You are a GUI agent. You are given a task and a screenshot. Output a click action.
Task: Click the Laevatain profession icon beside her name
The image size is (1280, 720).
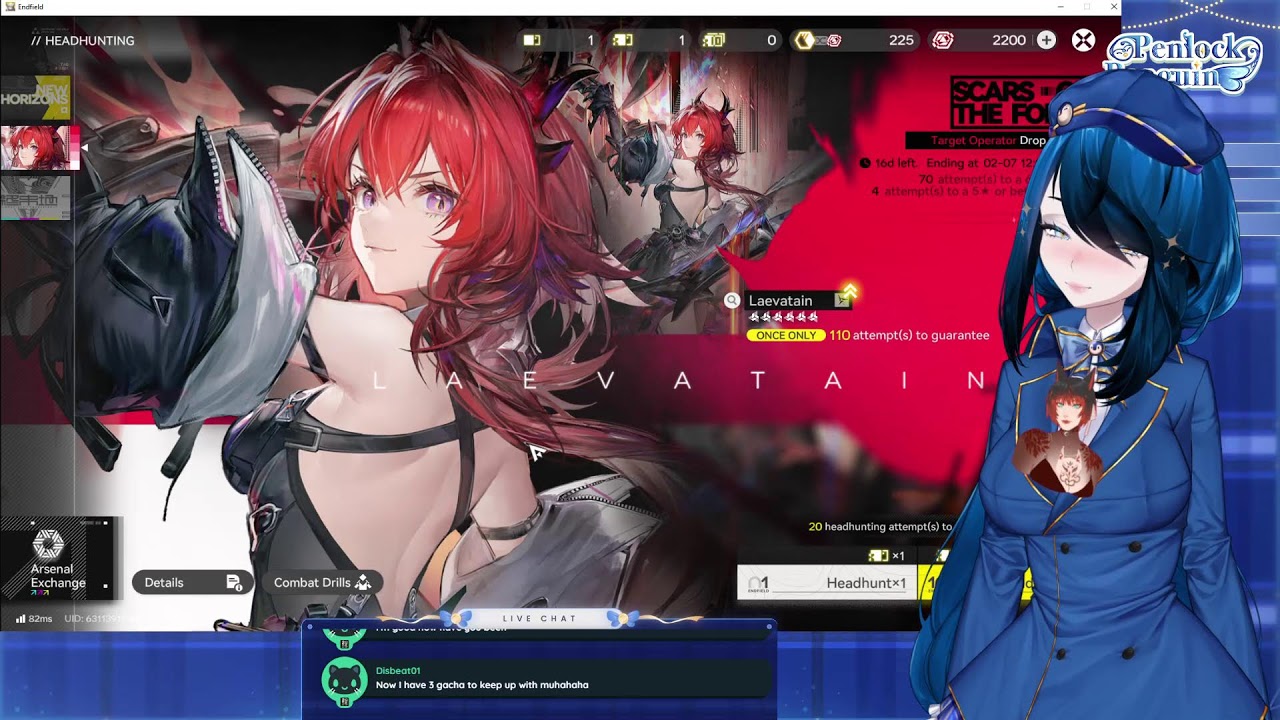coord(843,301)
